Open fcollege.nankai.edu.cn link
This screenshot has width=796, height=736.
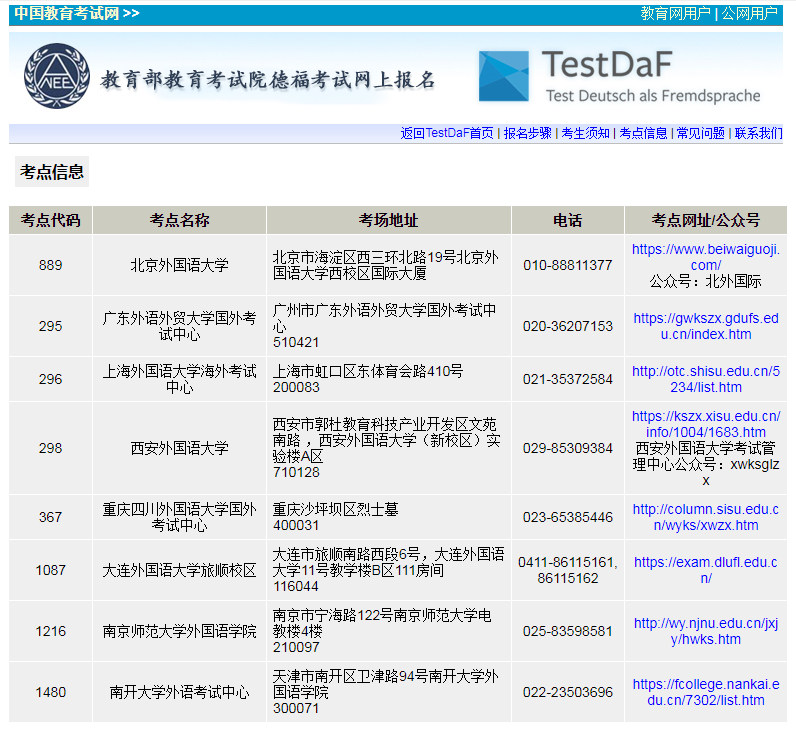click(706, 692)
